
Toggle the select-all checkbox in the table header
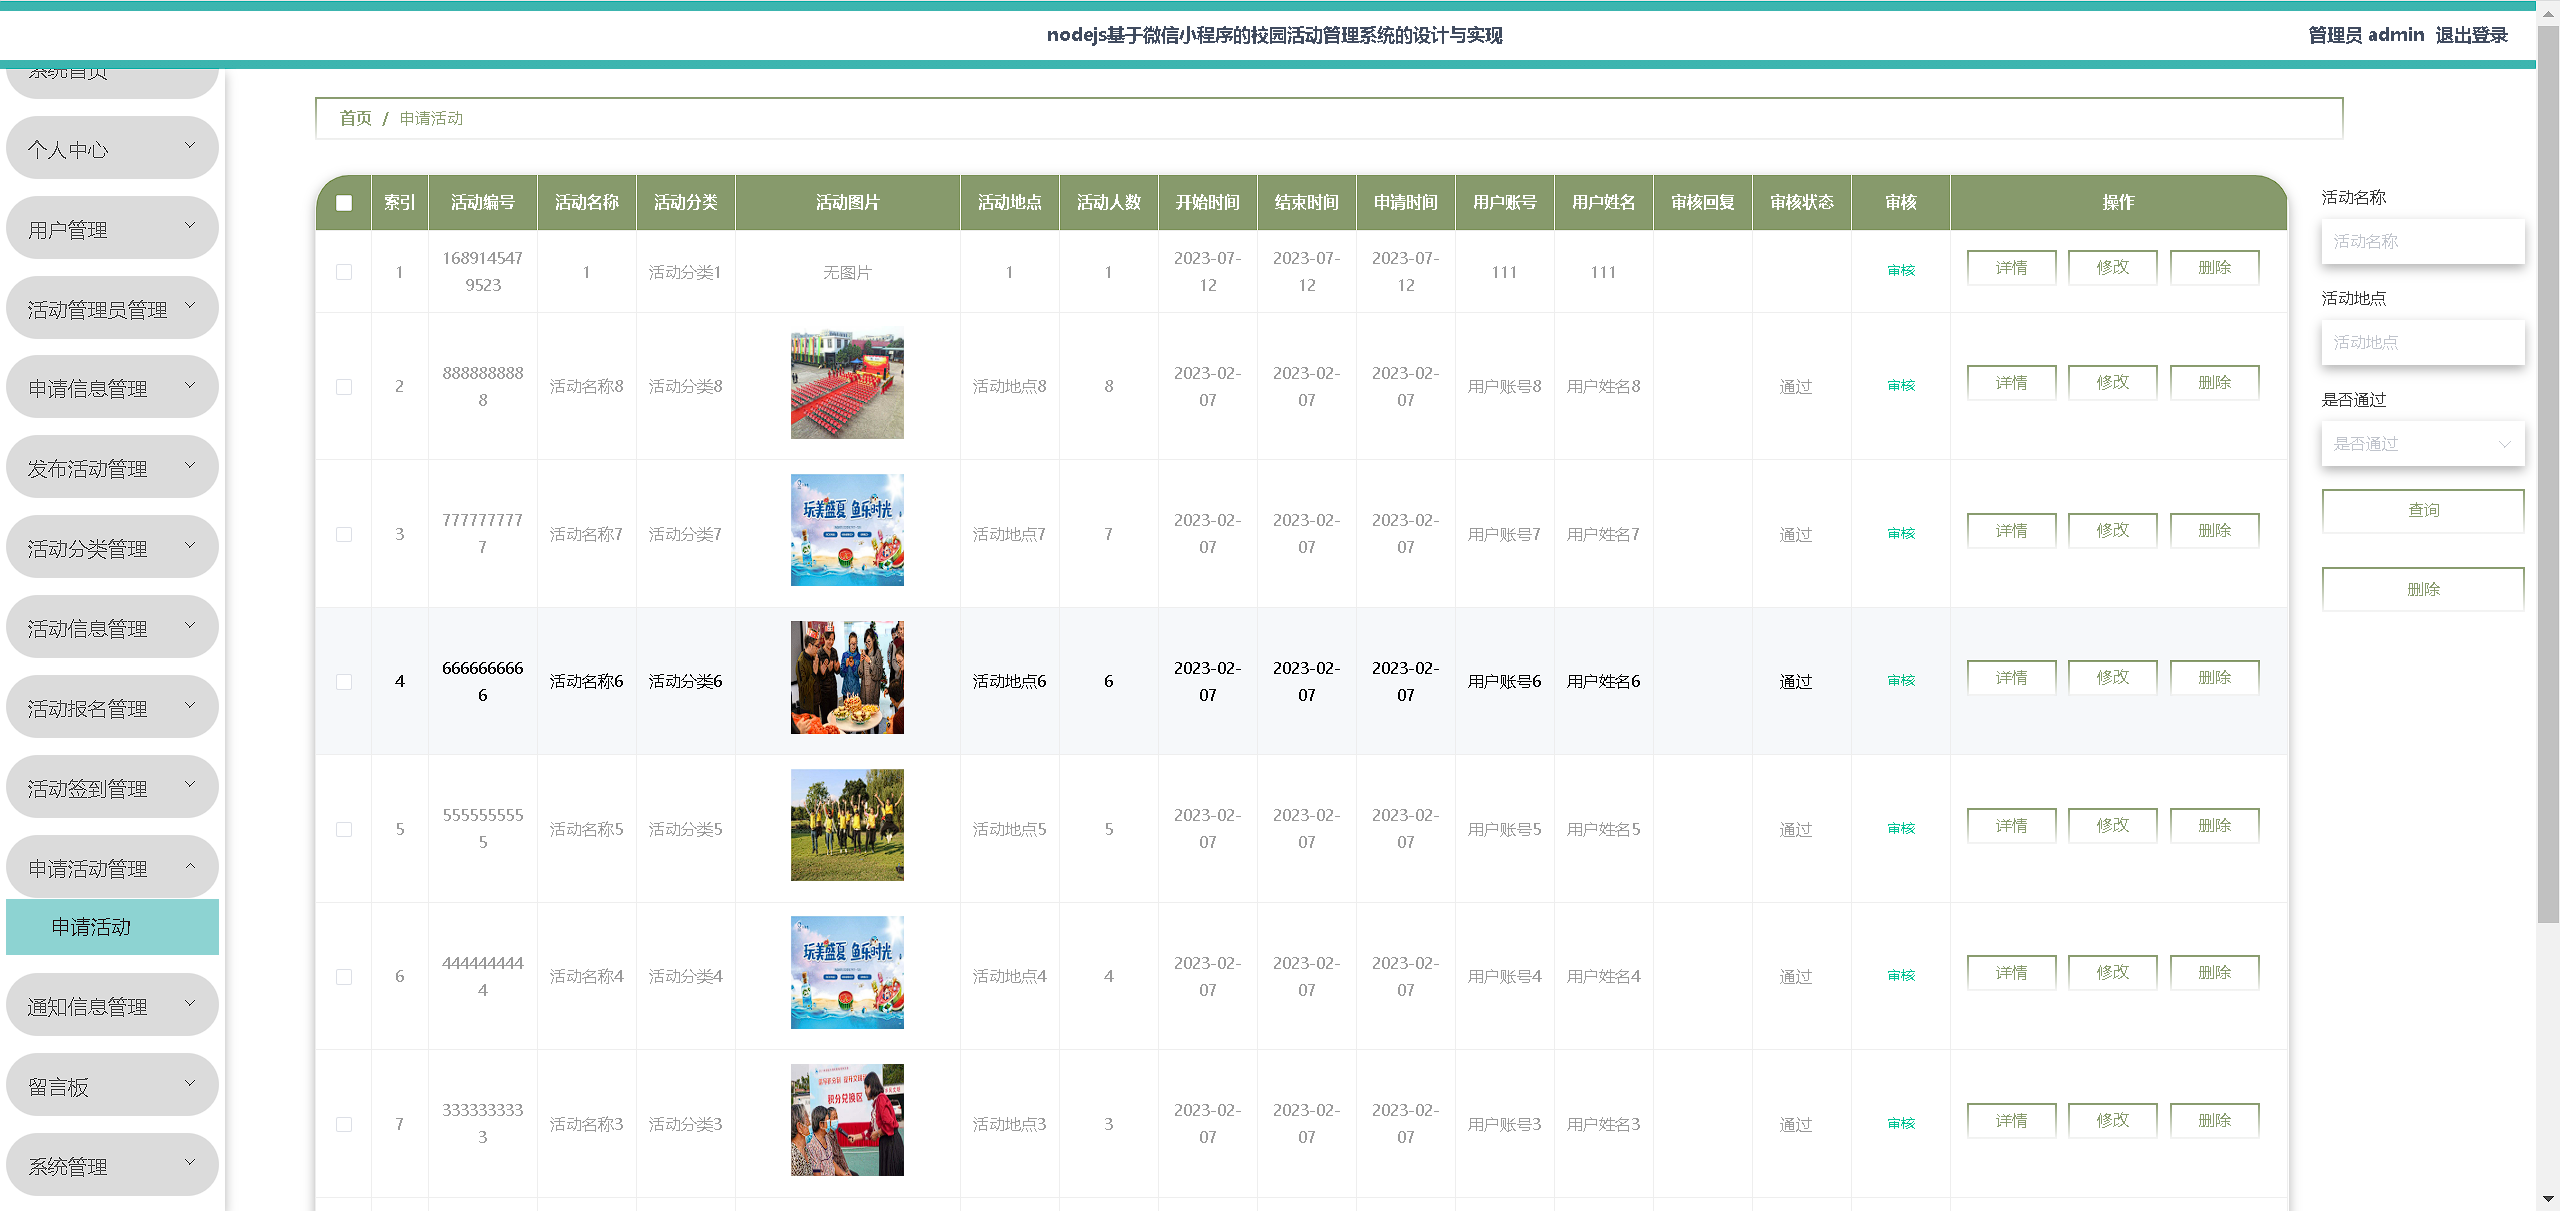point(344,203)
